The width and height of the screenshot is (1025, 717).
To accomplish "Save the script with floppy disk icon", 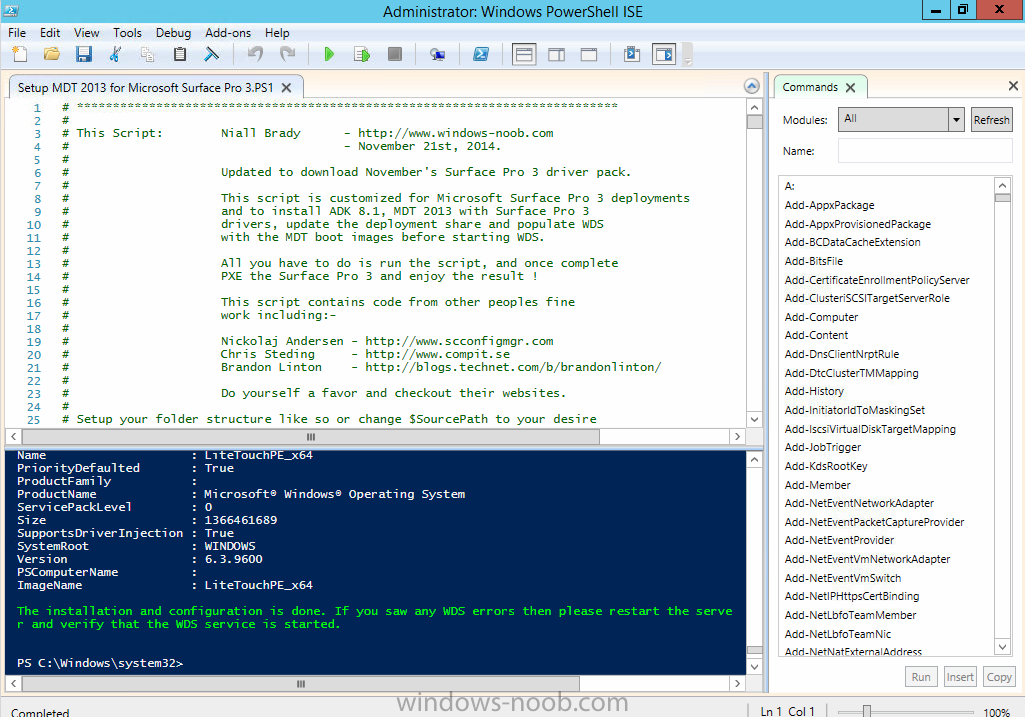I will (x=84, y=54).
